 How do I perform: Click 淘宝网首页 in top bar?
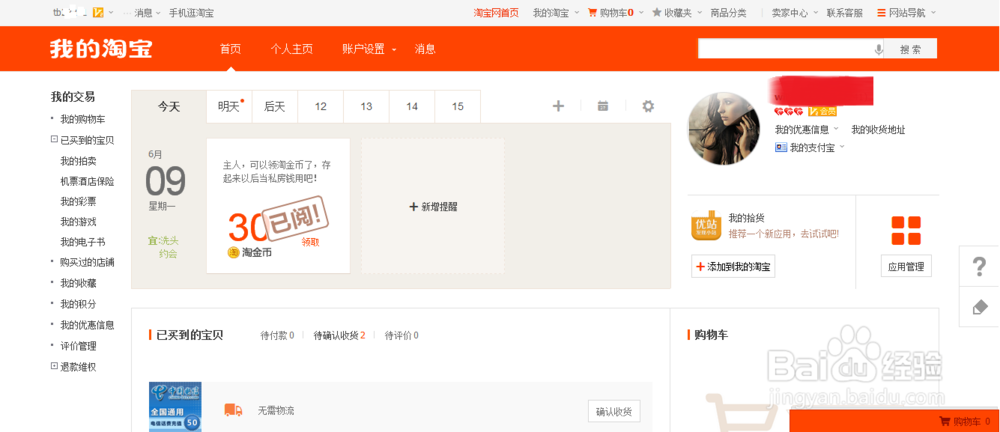pyautogui.click(x=496, y=13)
